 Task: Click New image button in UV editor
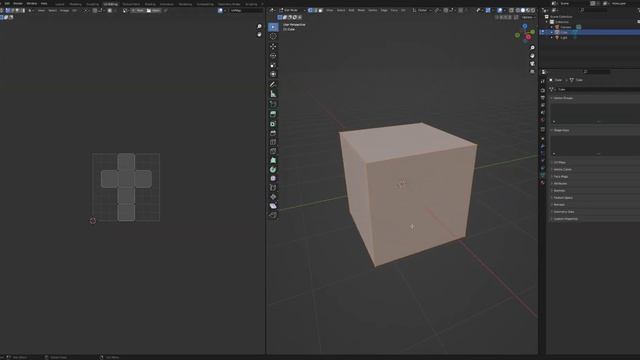[138, 10]
